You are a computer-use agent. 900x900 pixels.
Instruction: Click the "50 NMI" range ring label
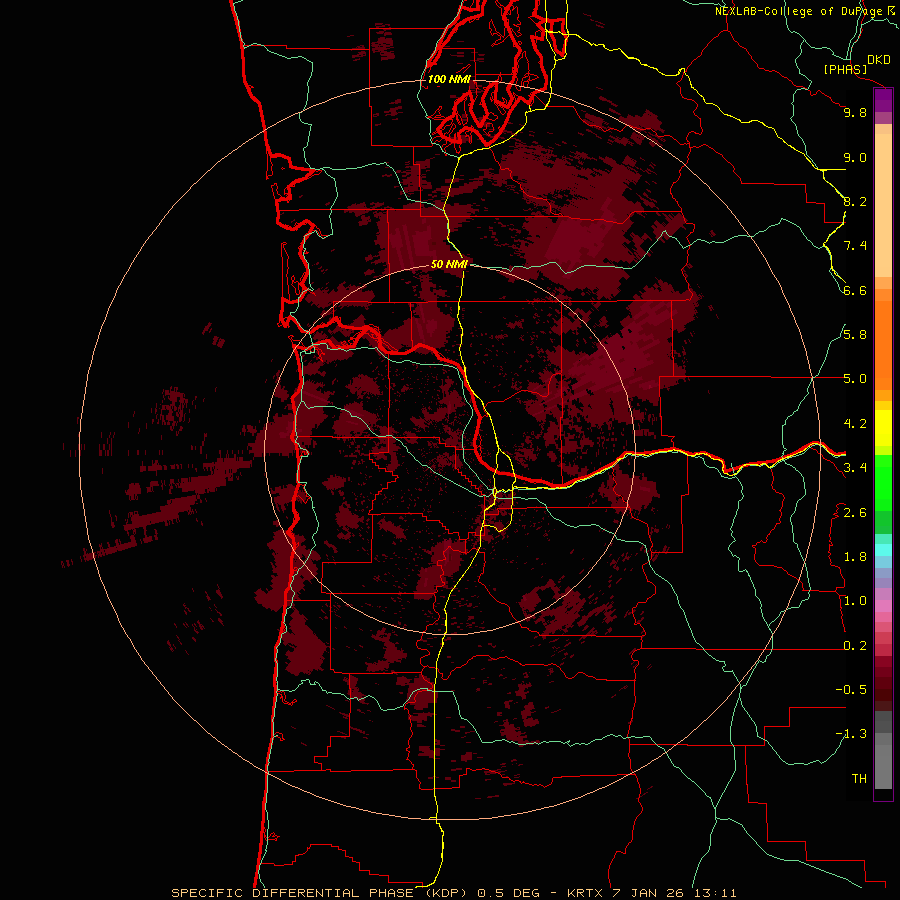coord(449,265)
